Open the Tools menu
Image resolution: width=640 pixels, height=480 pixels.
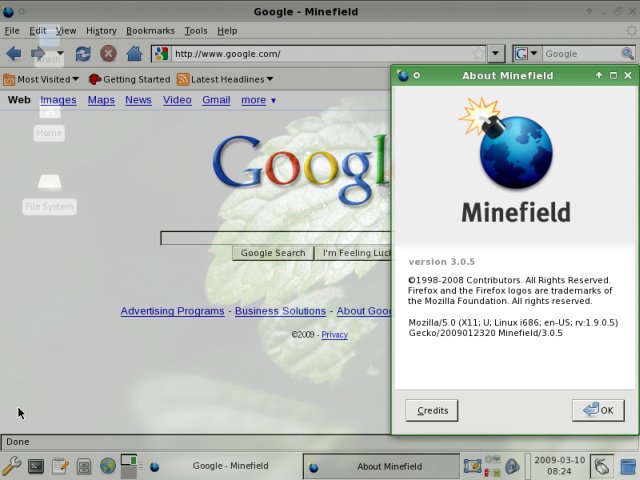coord(196,31)
